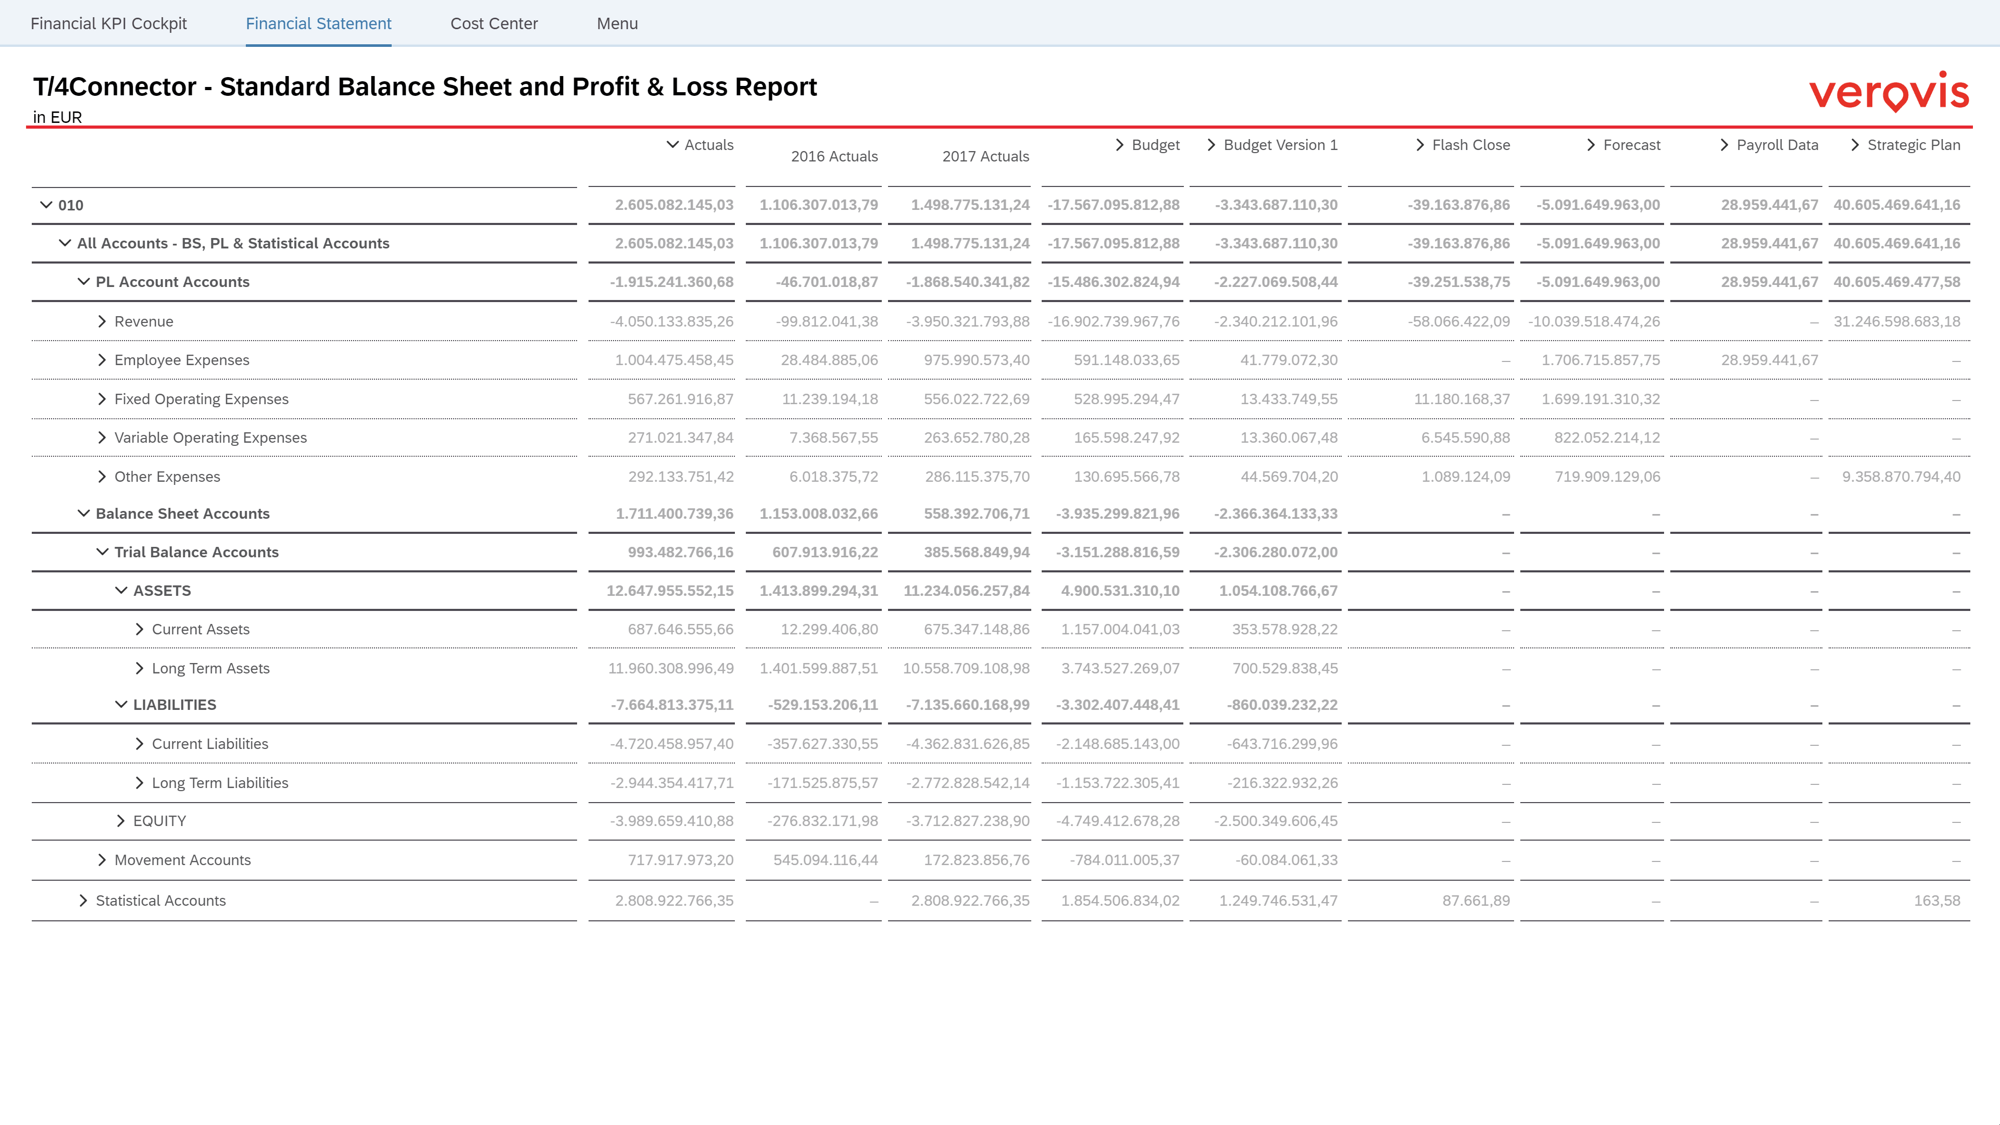The image size is (2000, 1125).
Task: Expand the Strategic Plan column chevron
Action: pos(1855,145)
